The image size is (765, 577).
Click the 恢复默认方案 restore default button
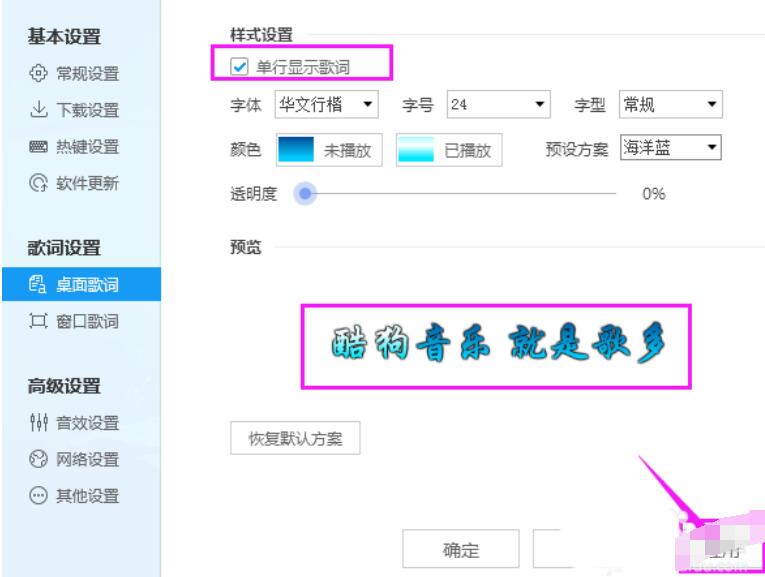(295, 438)
